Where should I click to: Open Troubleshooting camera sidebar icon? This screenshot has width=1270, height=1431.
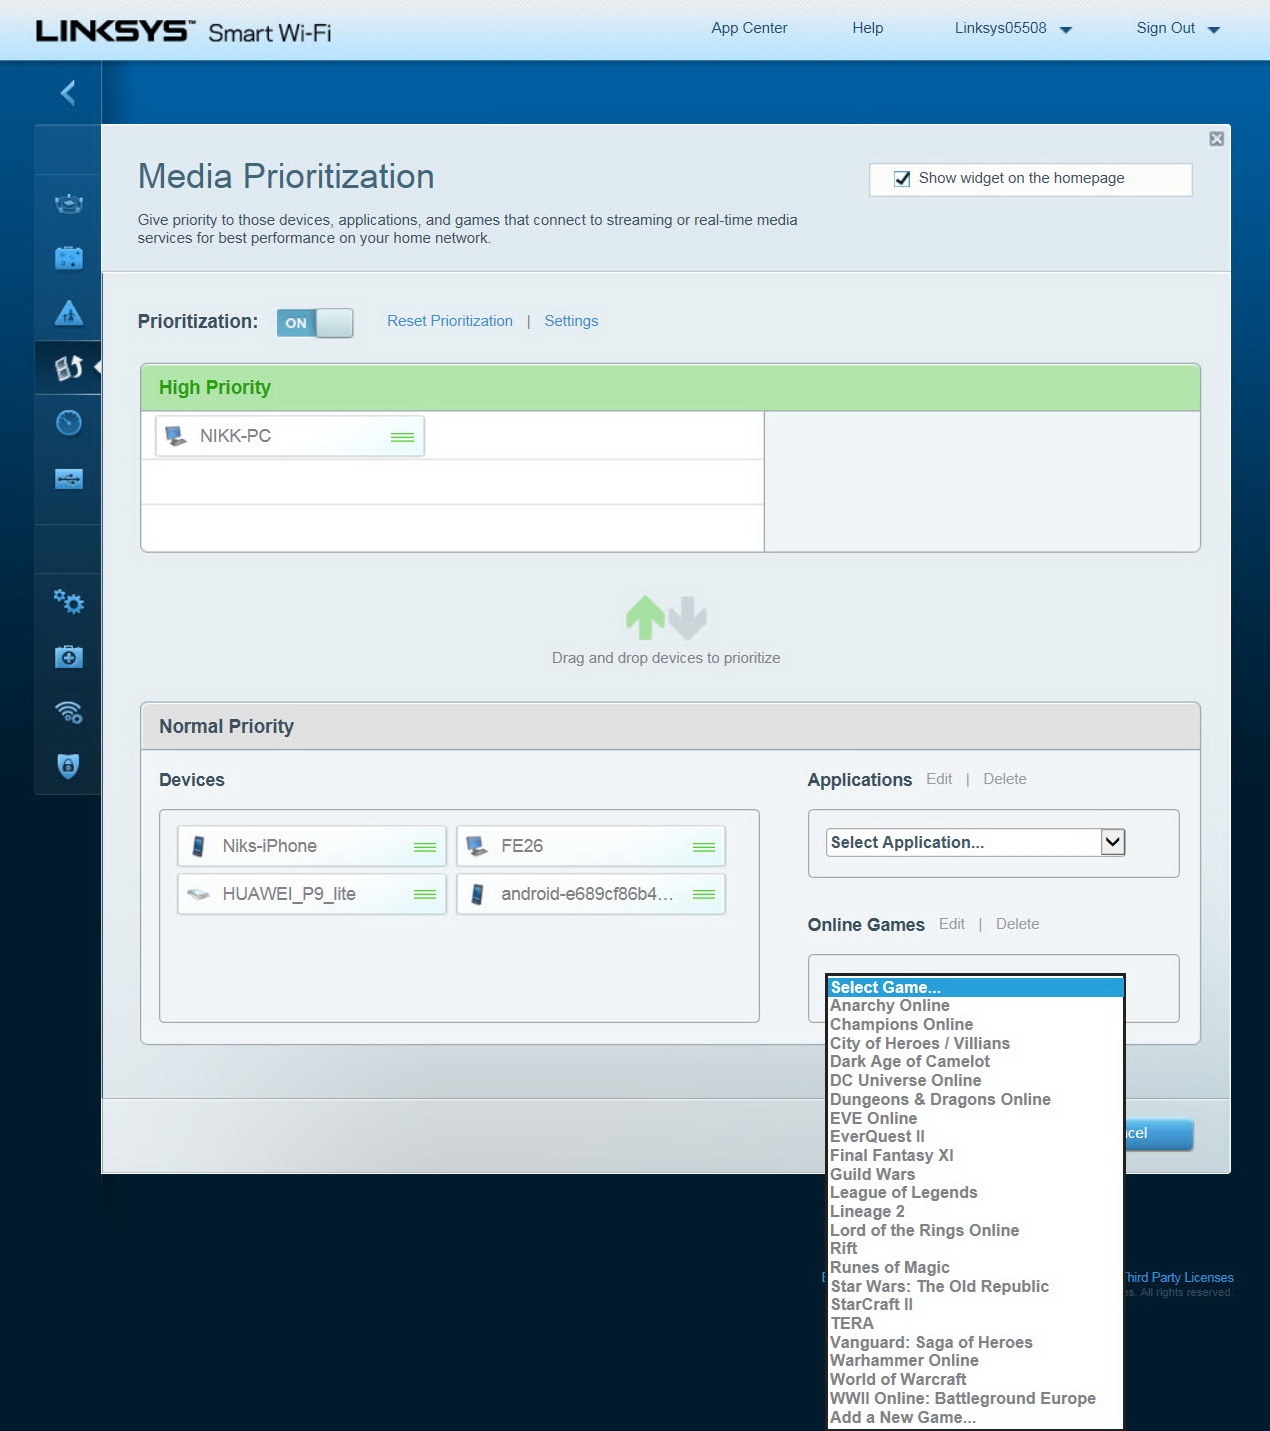[x=68, y=657]
